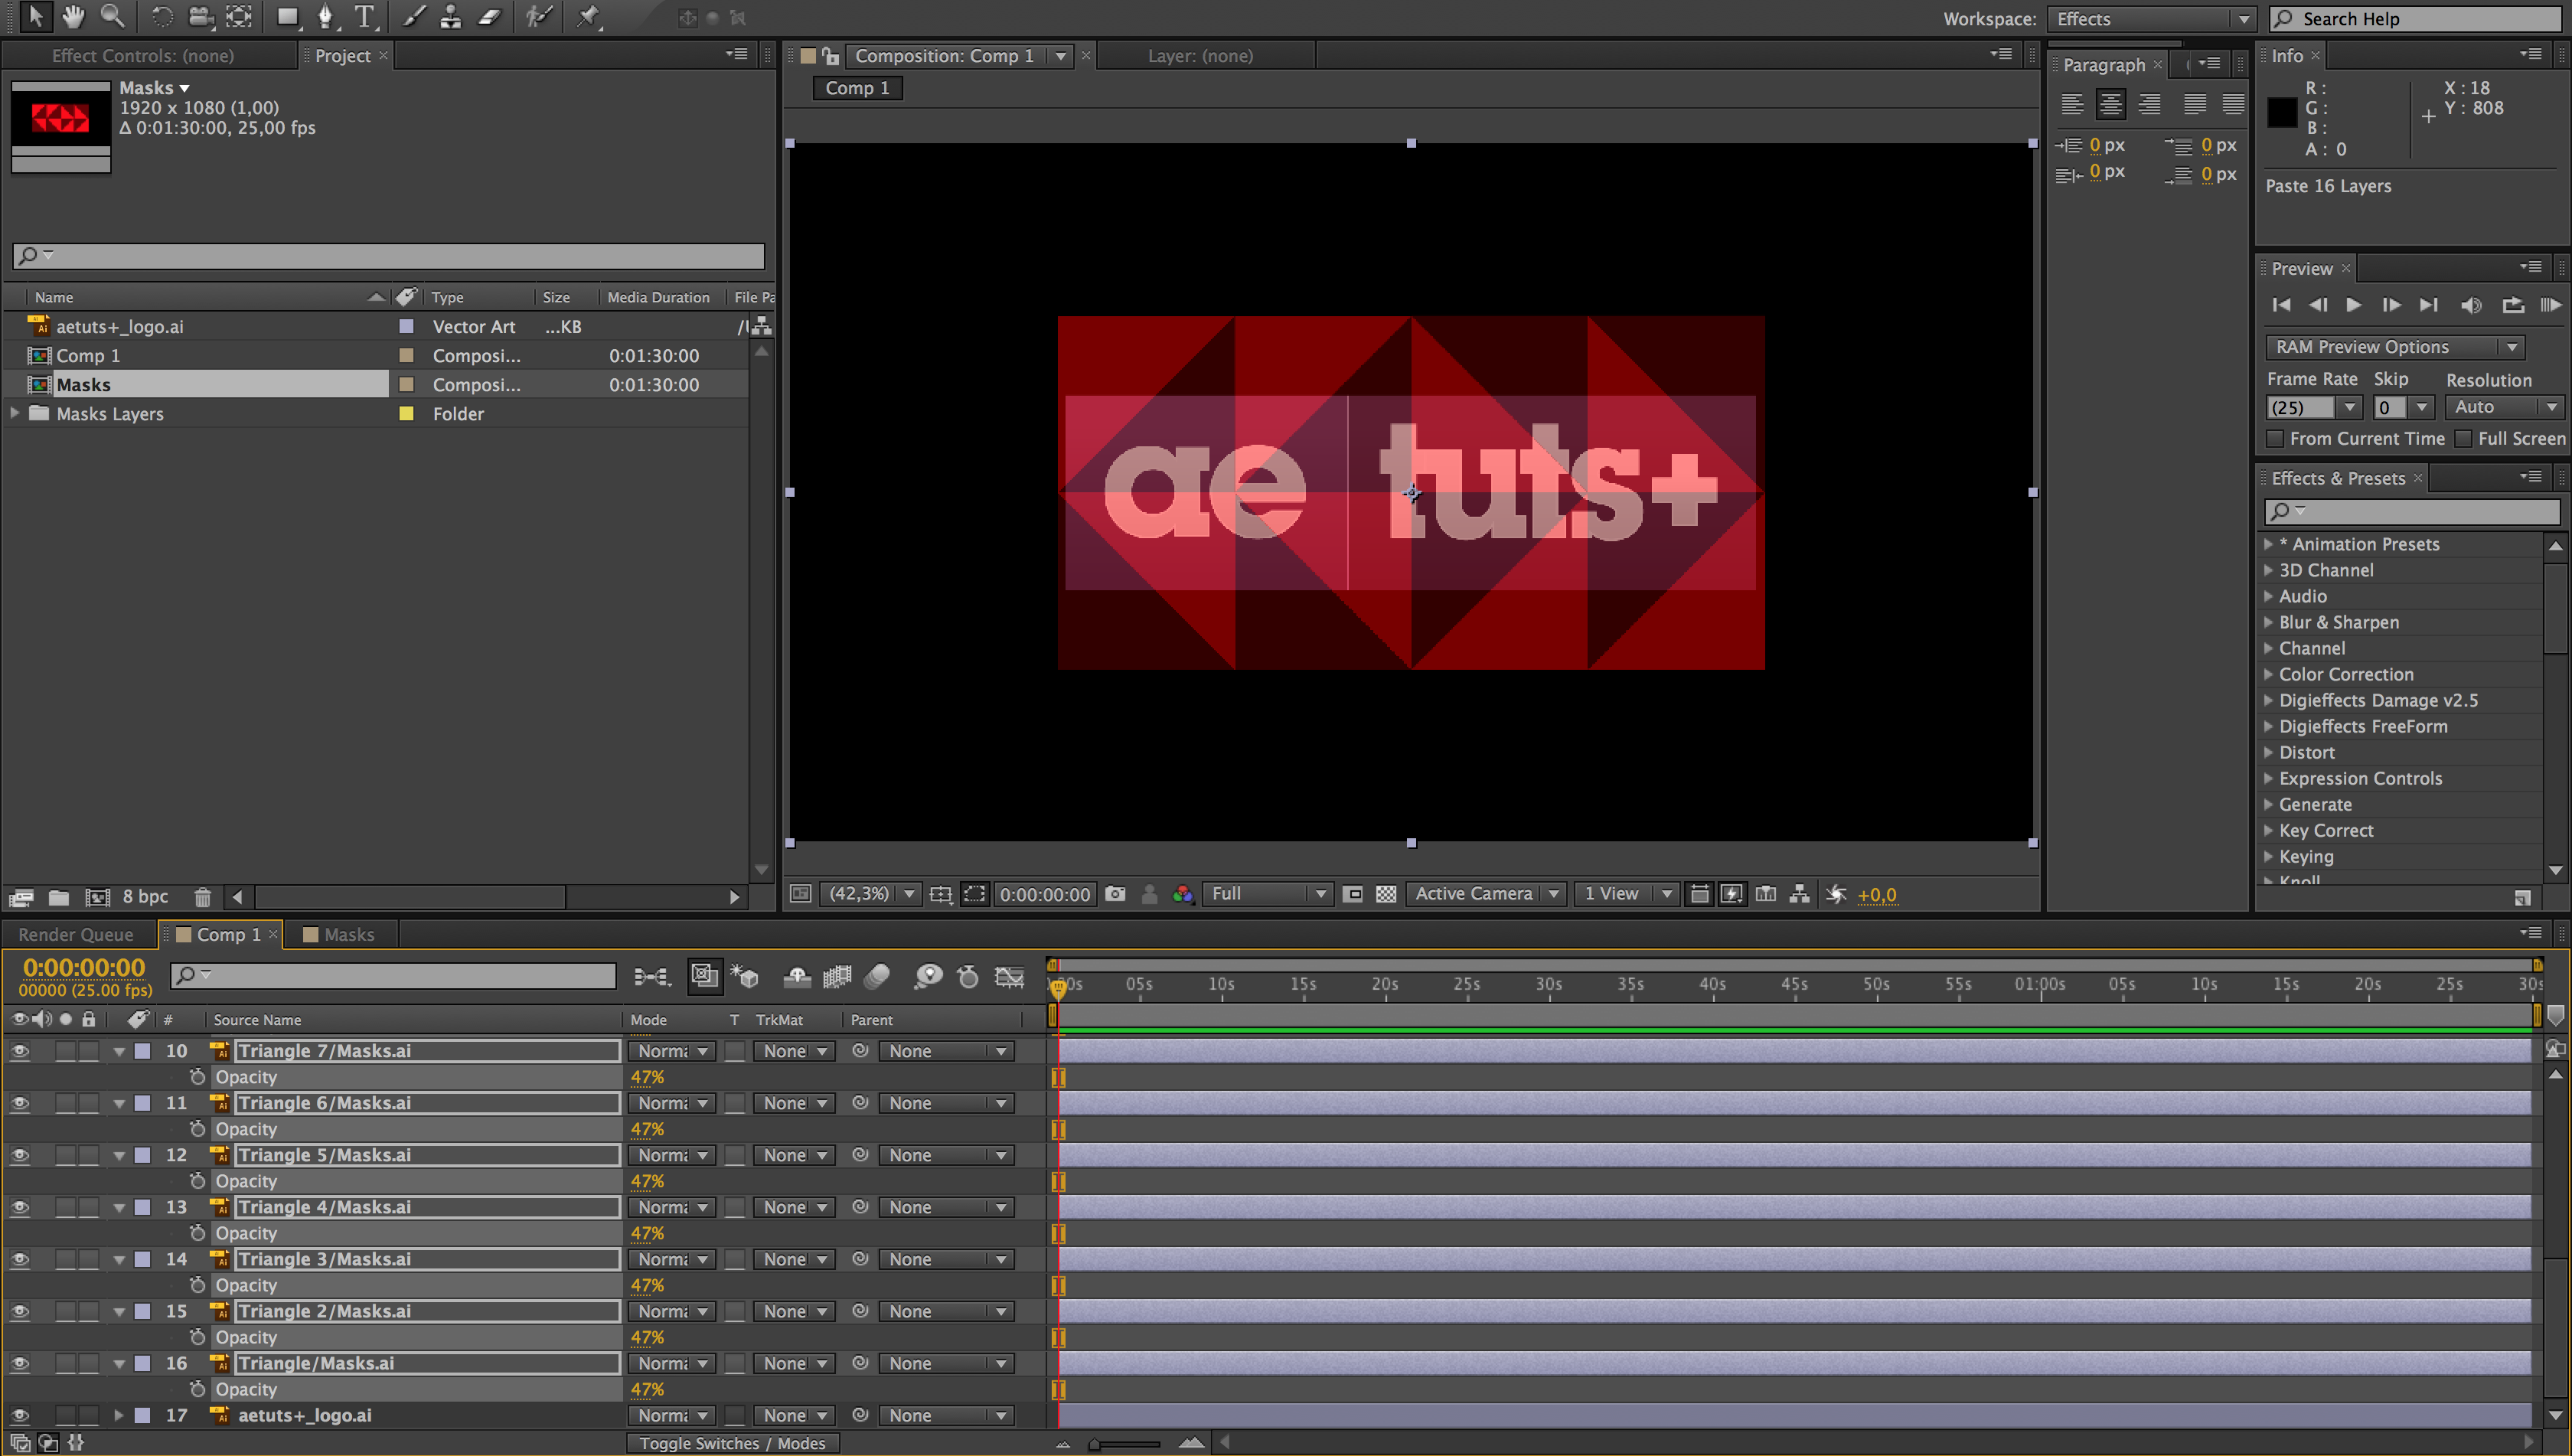Viewport: 2572px width, 1456px height.
Task: Hide Triangle 7/Masks.ai layer visibility
Action: pyautogui.click(x=19, y=1051)
